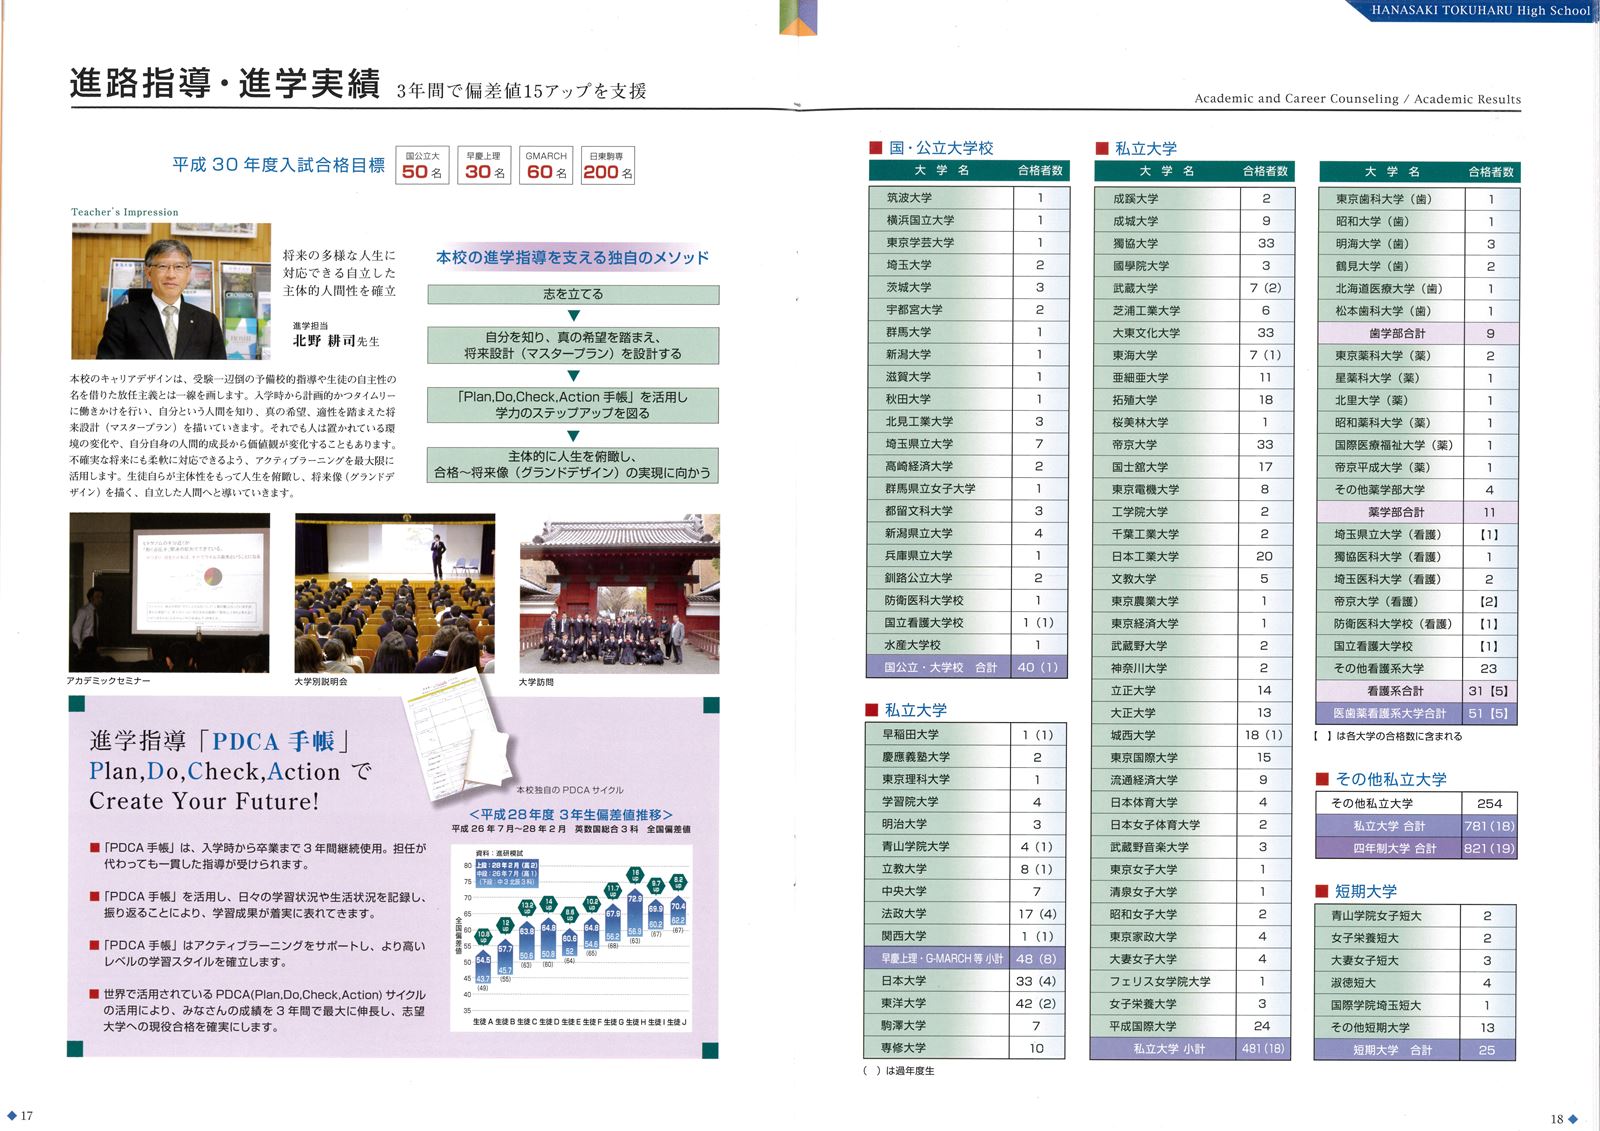Screen dimensions: 1600x1131
Task: Select the 獨協大学 table row
Action: (1195, 243)
